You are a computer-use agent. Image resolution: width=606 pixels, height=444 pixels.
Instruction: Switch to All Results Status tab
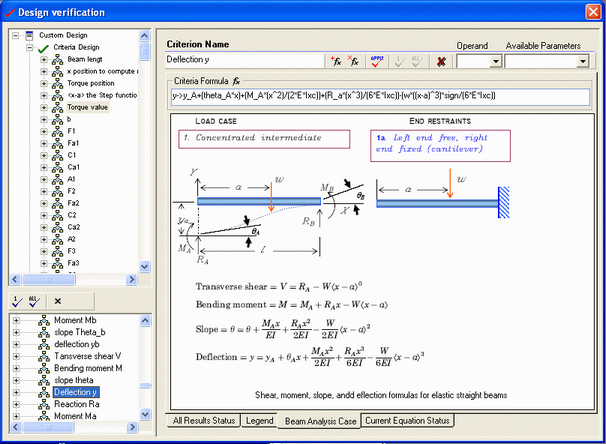(x=204, y=420)
